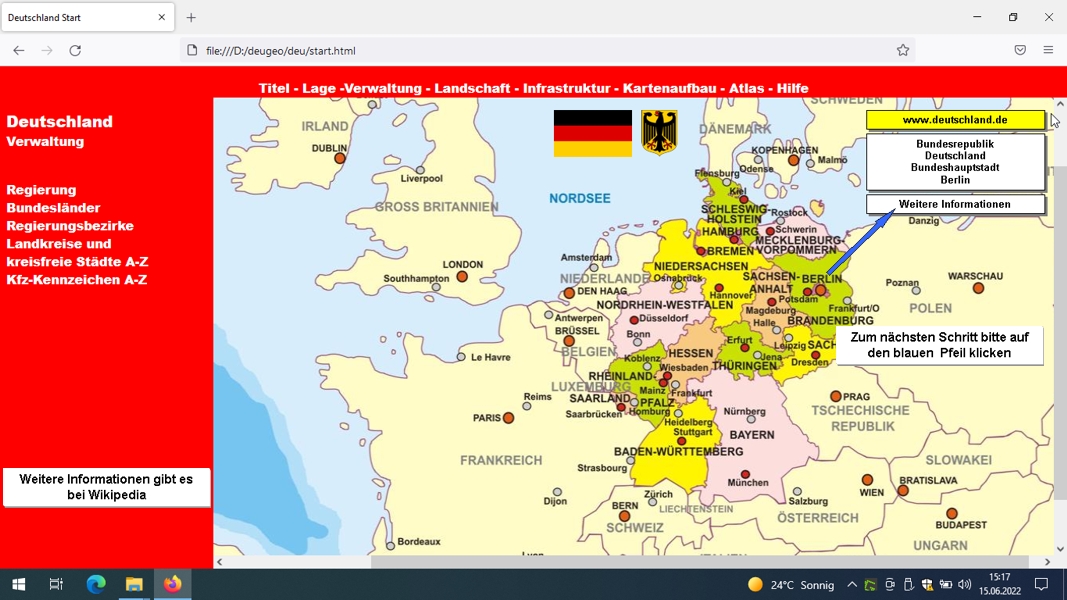
Task: Open the Firefox application menu
Action: click(1048, 50)
